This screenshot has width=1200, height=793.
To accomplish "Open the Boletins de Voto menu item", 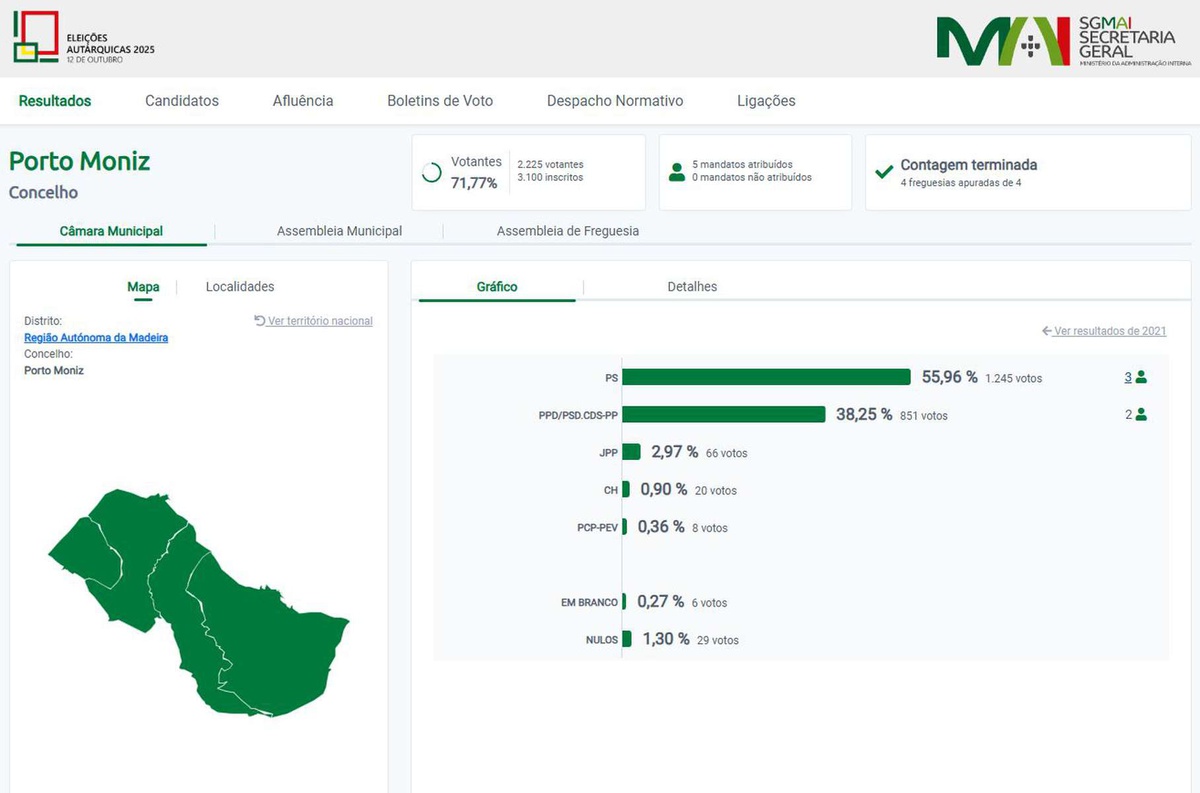I will click(440, 101).
